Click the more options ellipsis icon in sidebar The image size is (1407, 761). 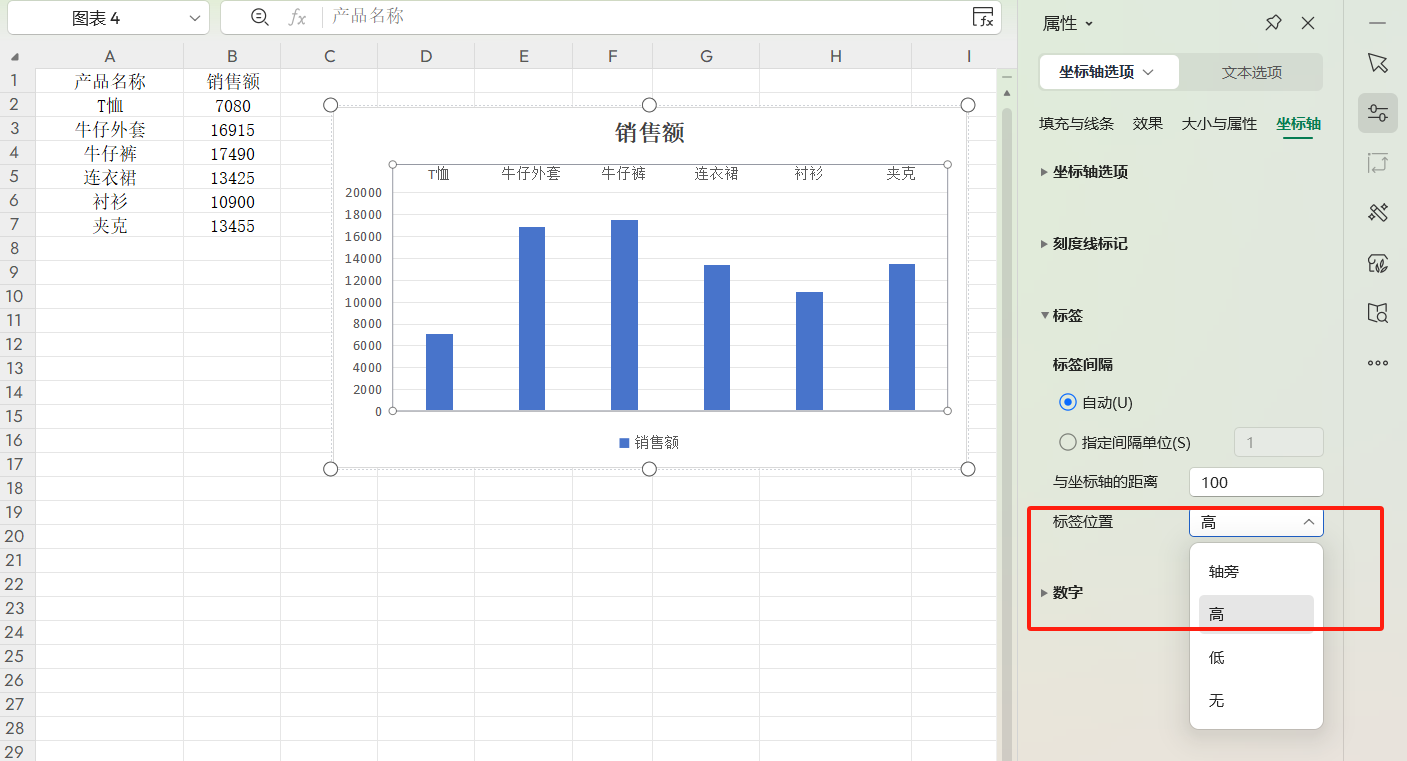(1377, 363)
